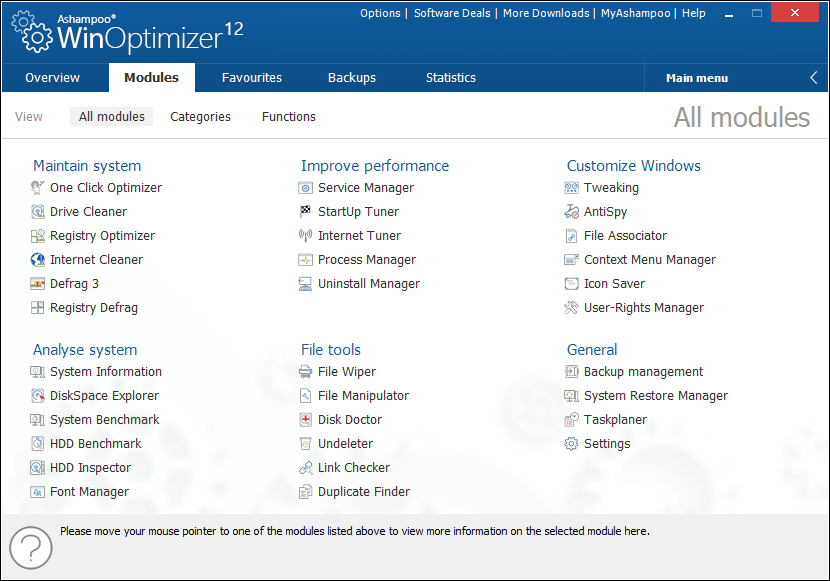This screenshot has width=830, height=581.
Task: Click the Analyse system heading
Action: tap(85, 350)
